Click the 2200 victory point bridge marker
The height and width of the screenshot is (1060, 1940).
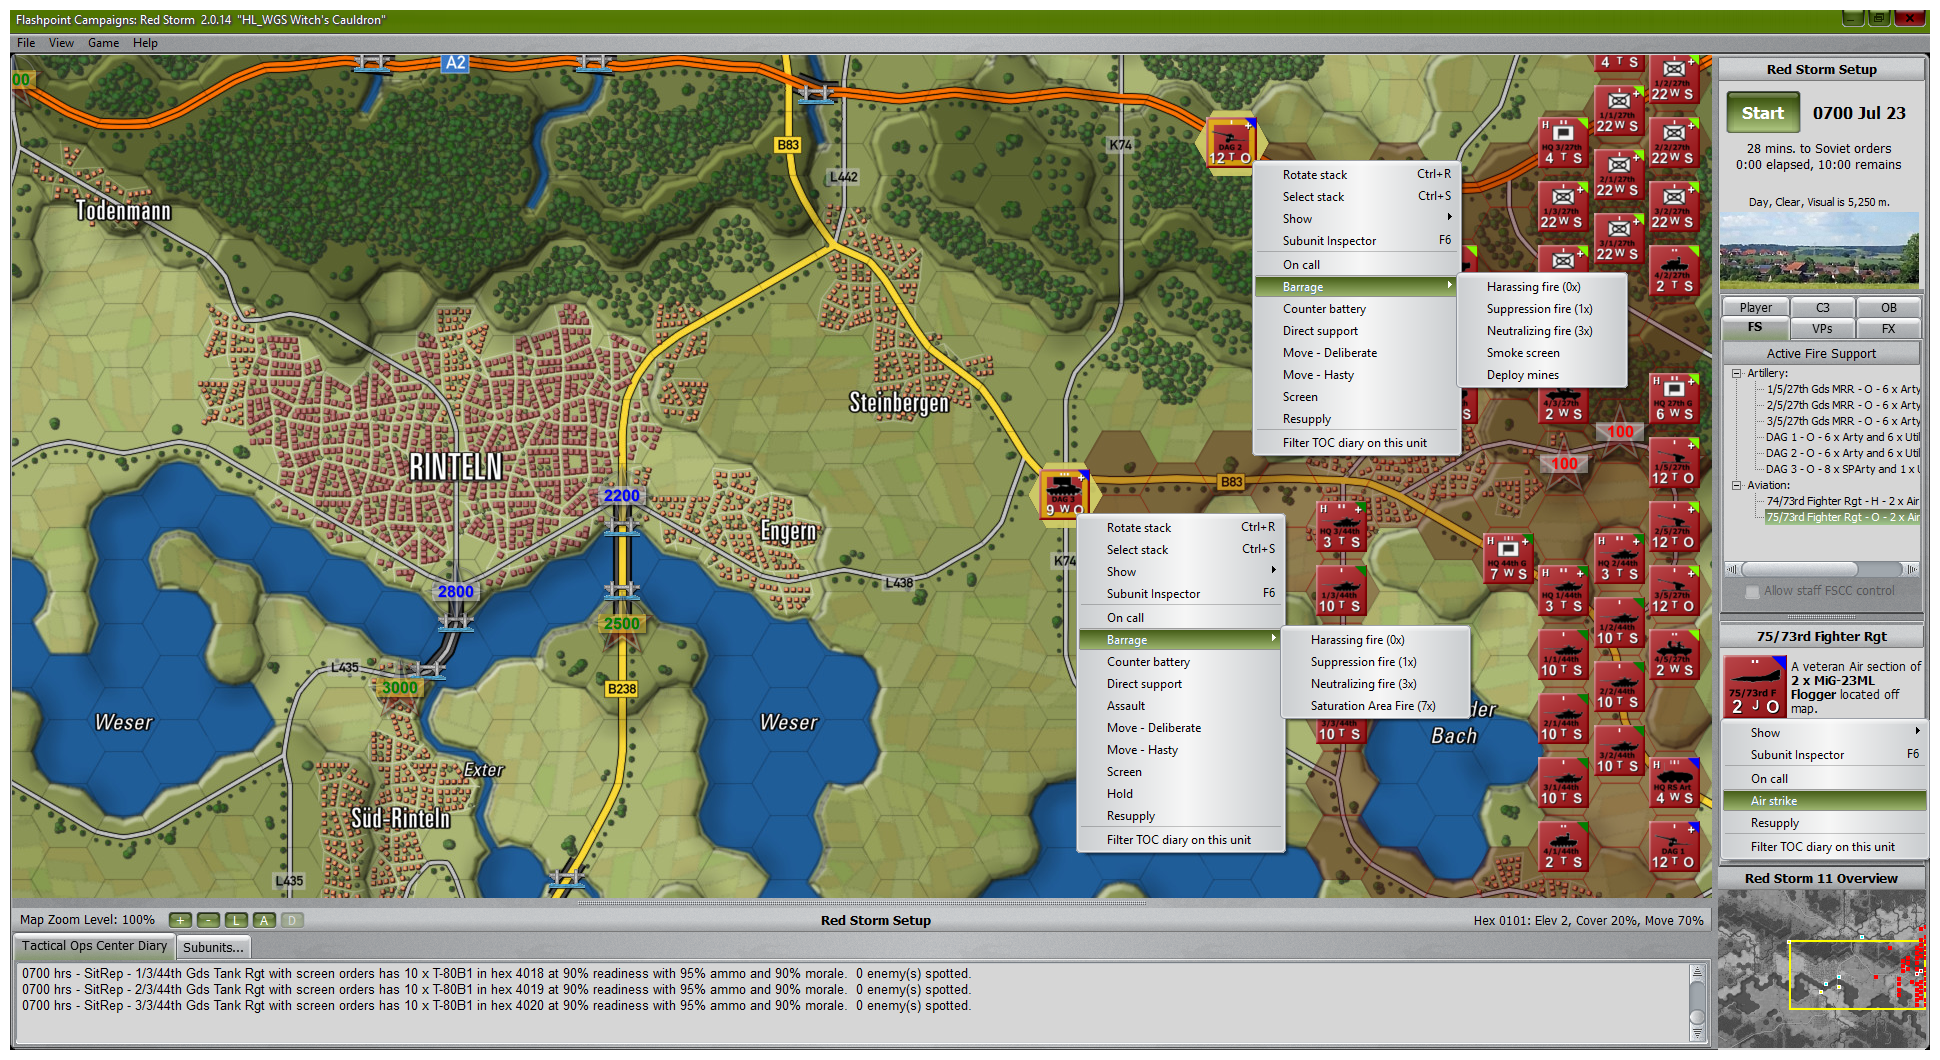[621, 496]
